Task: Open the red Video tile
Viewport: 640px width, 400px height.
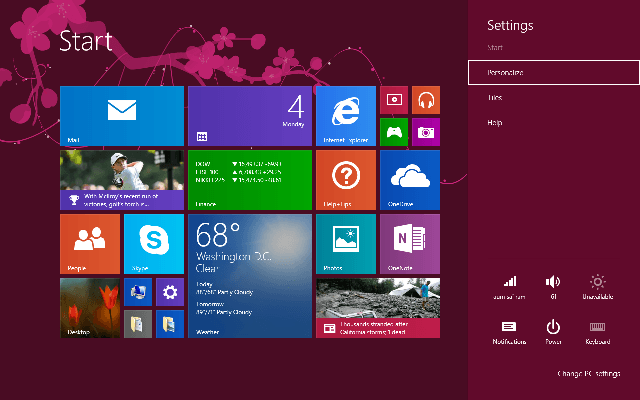Action: [394, 100]
